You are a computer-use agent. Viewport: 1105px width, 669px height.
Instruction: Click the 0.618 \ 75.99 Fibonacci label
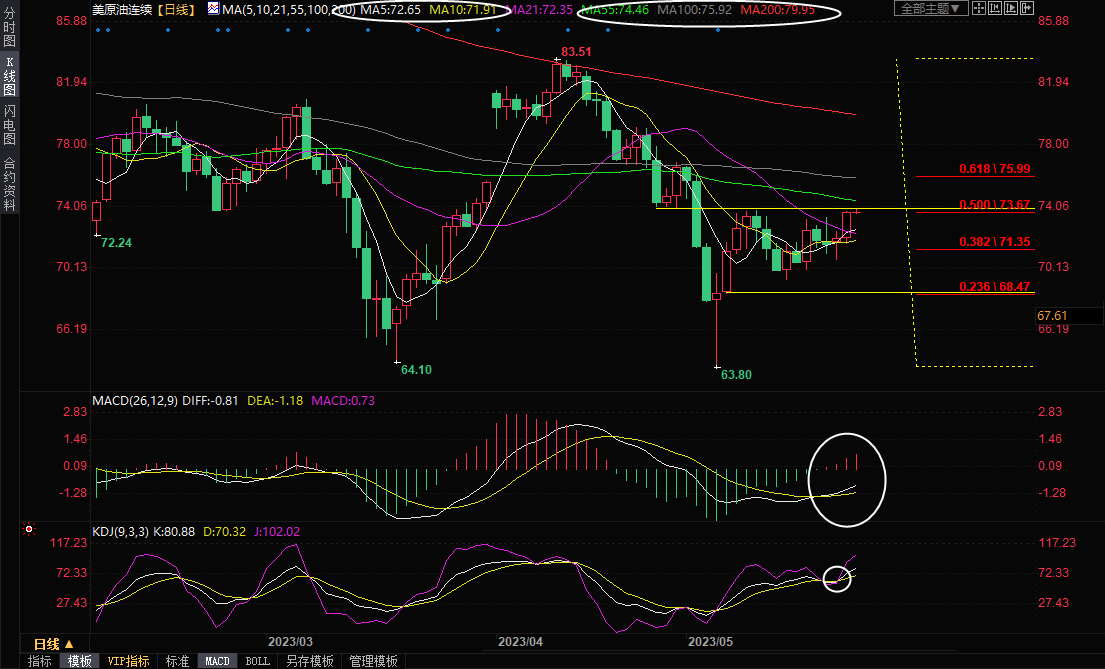[994, 169]
